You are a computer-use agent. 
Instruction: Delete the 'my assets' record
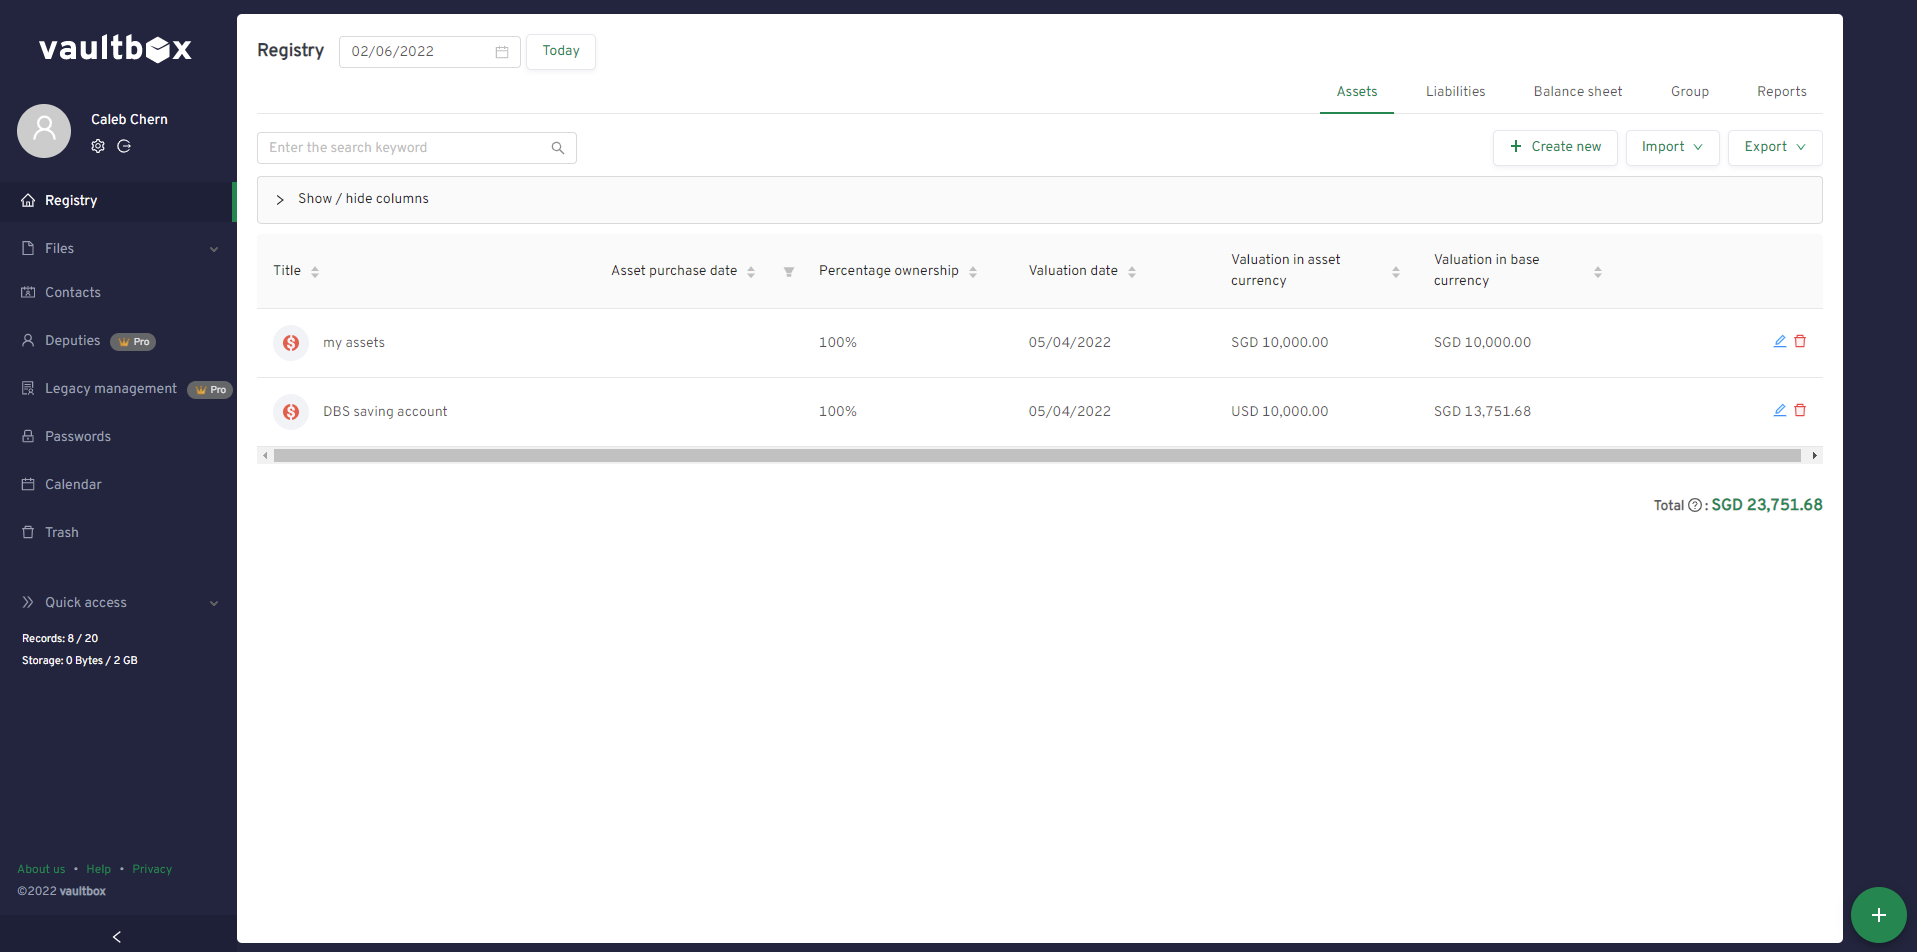1799,341
